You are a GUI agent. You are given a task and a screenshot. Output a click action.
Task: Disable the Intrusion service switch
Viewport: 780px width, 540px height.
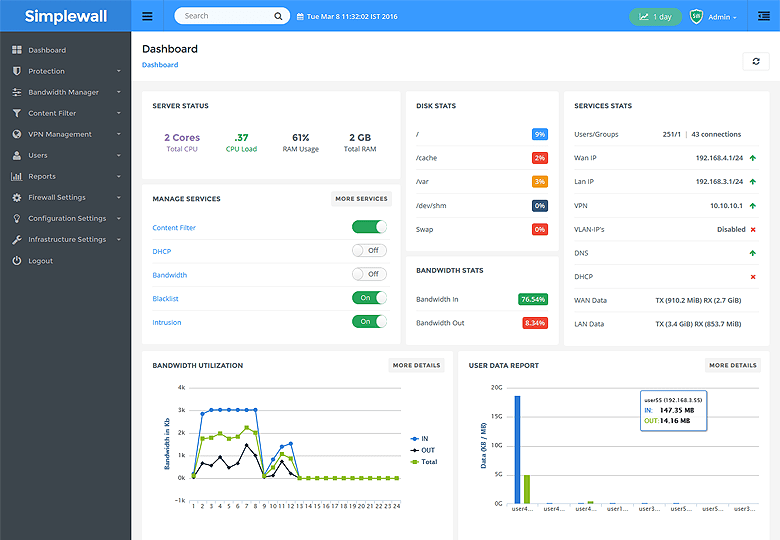click(368, 321)
